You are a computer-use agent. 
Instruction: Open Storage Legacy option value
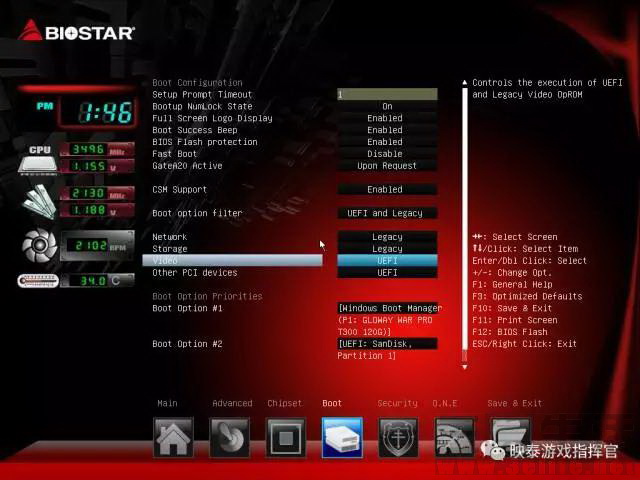(x=387, y=249)
